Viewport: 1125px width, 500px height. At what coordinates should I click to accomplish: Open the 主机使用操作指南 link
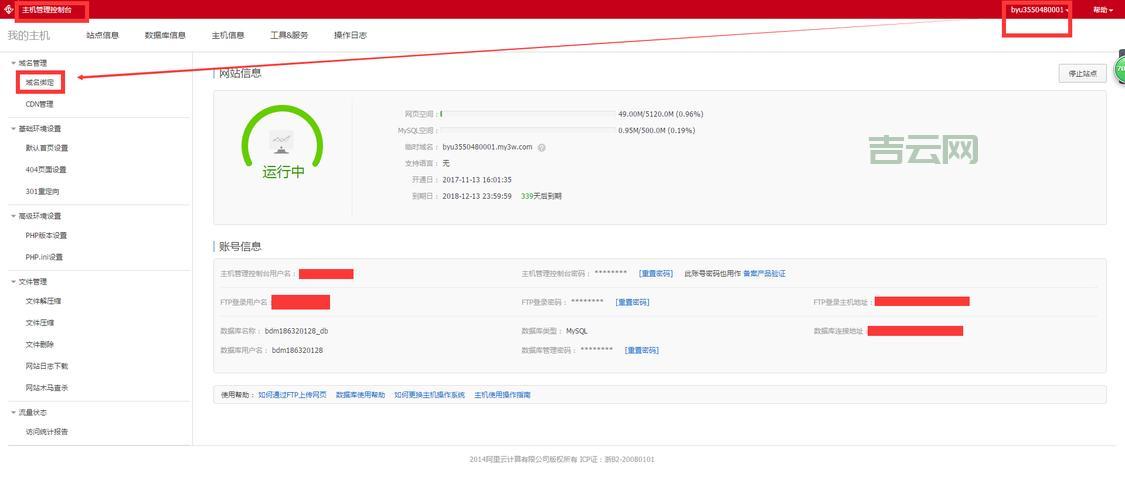coord(502,395)
